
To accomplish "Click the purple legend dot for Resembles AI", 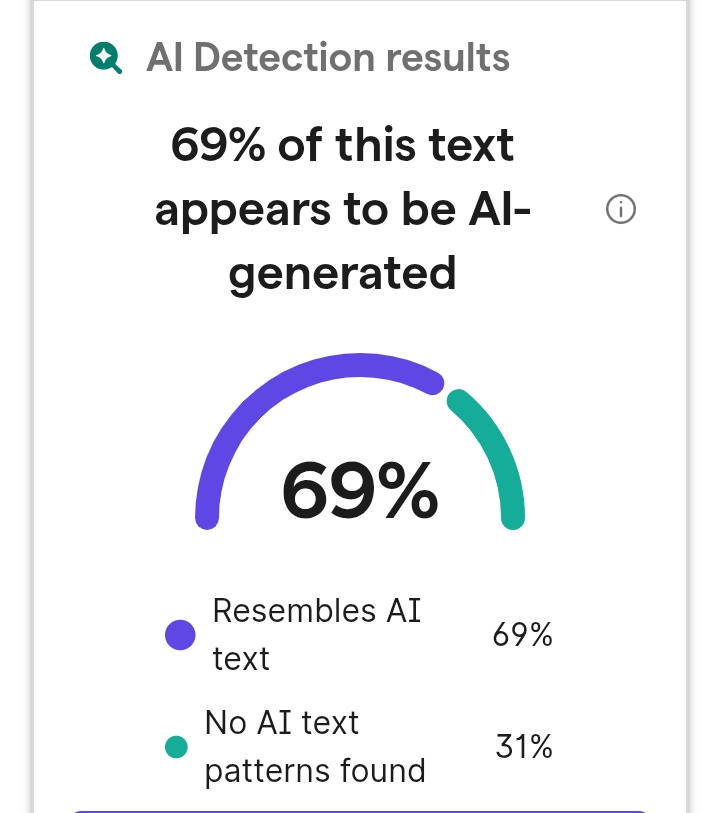I will pos(180,635).
